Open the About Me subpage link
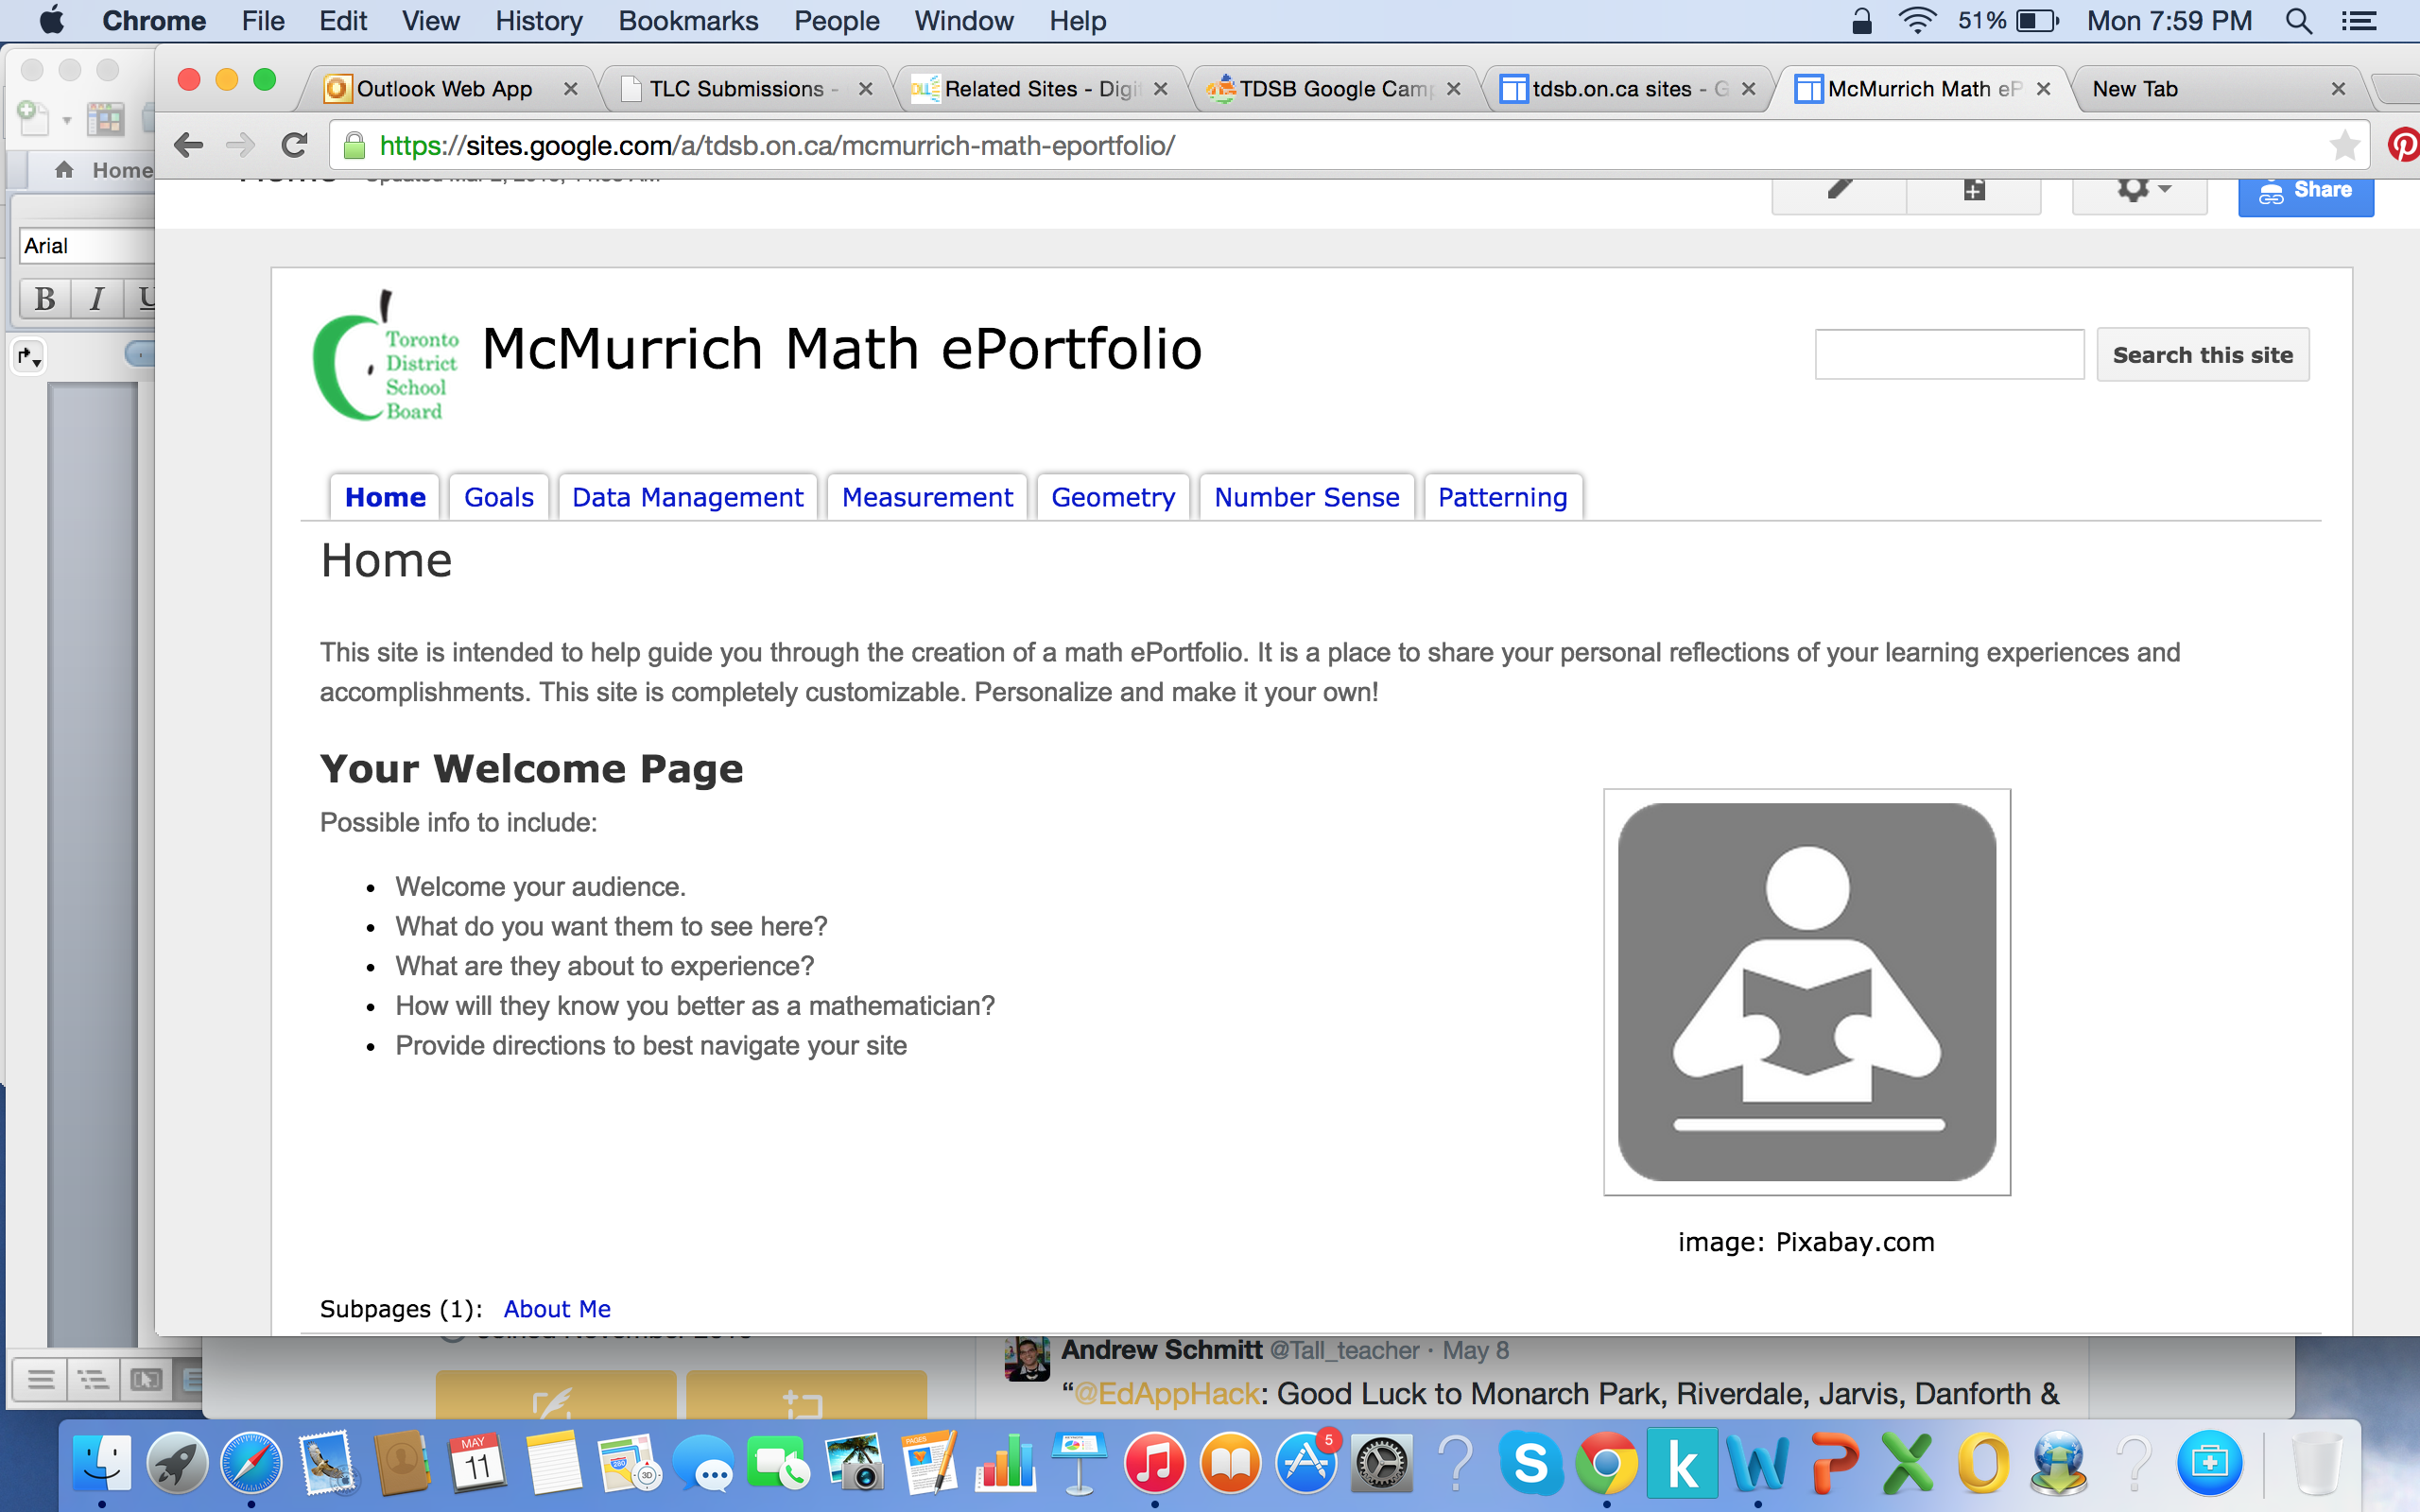The height and width of the screenshot is (1512, 2420). point(556,1308)
